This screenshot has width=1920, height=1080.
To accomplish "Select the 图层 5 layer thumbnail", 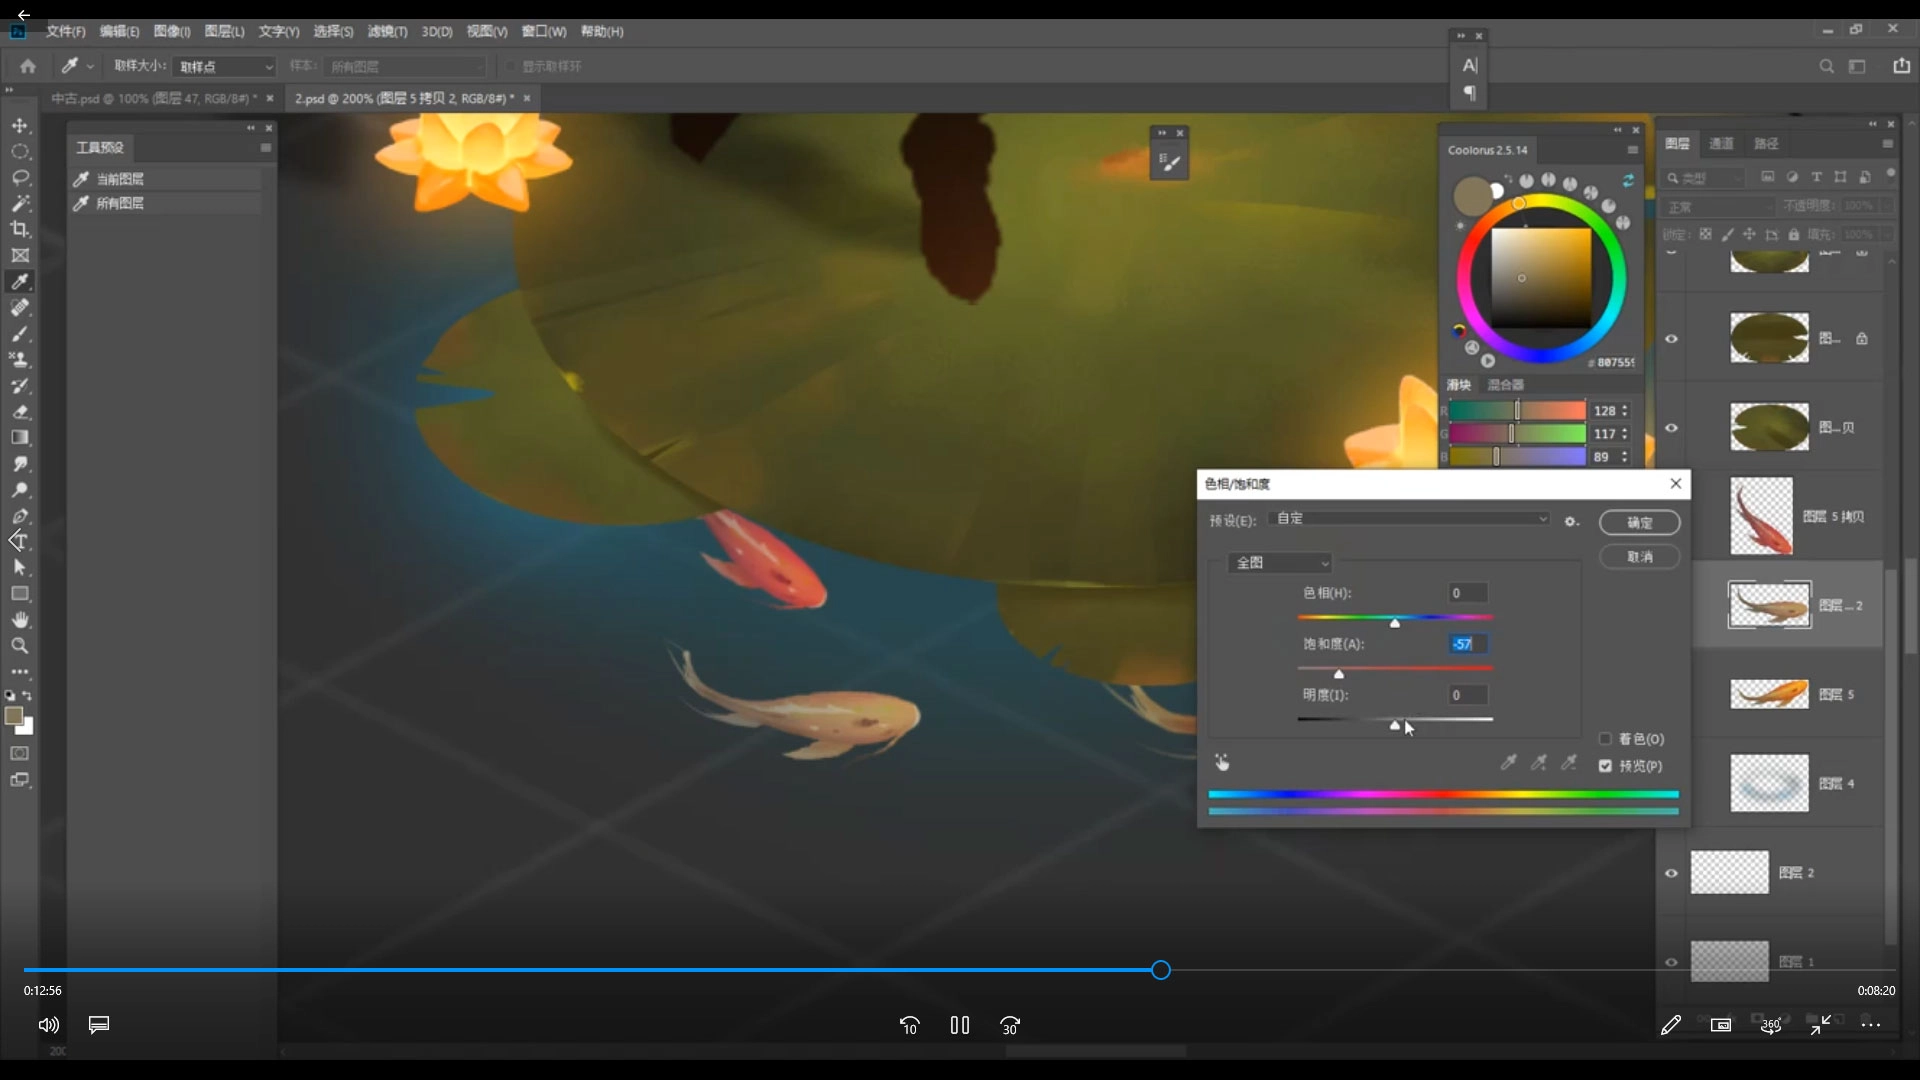I will coord(1769,694).
